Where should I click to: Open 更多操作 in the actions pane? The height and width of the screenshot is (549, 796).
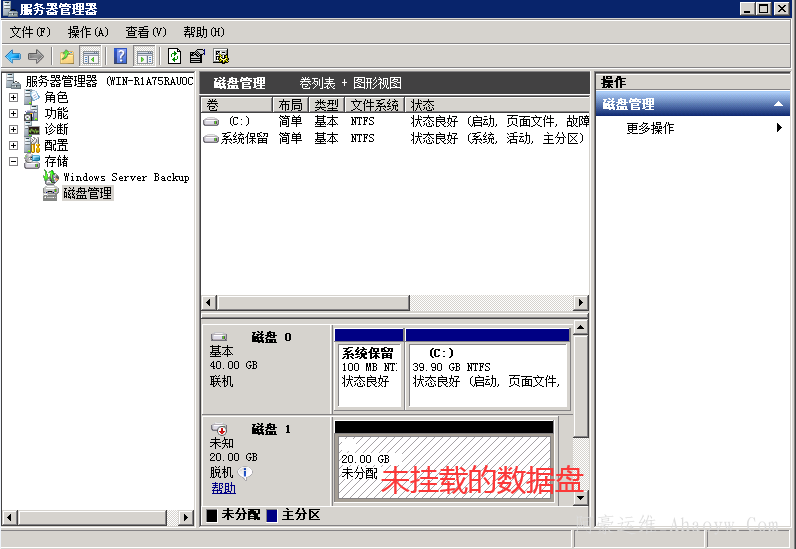pyautogui.click(x=650, y=128)
